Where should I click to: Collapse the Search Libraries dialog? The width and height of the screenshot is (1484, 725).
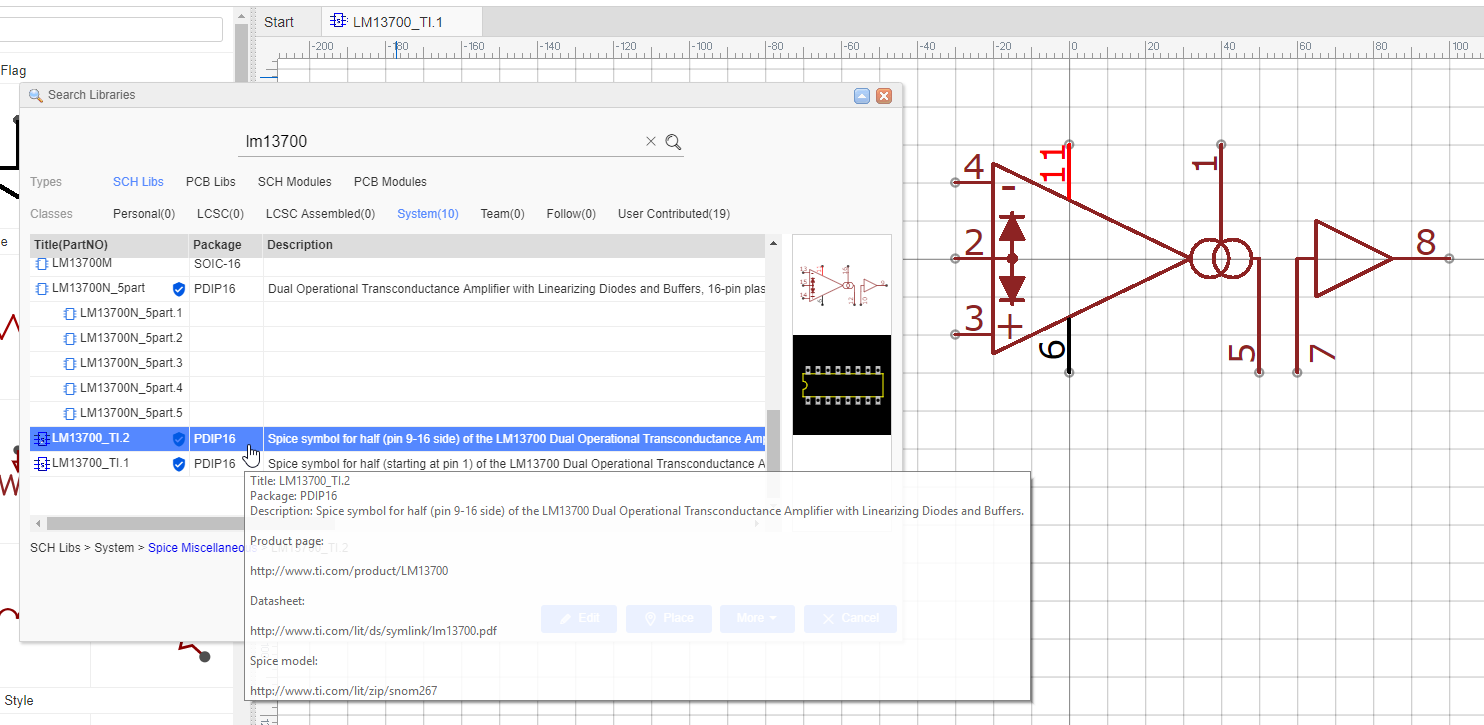(x=862, y=96)
